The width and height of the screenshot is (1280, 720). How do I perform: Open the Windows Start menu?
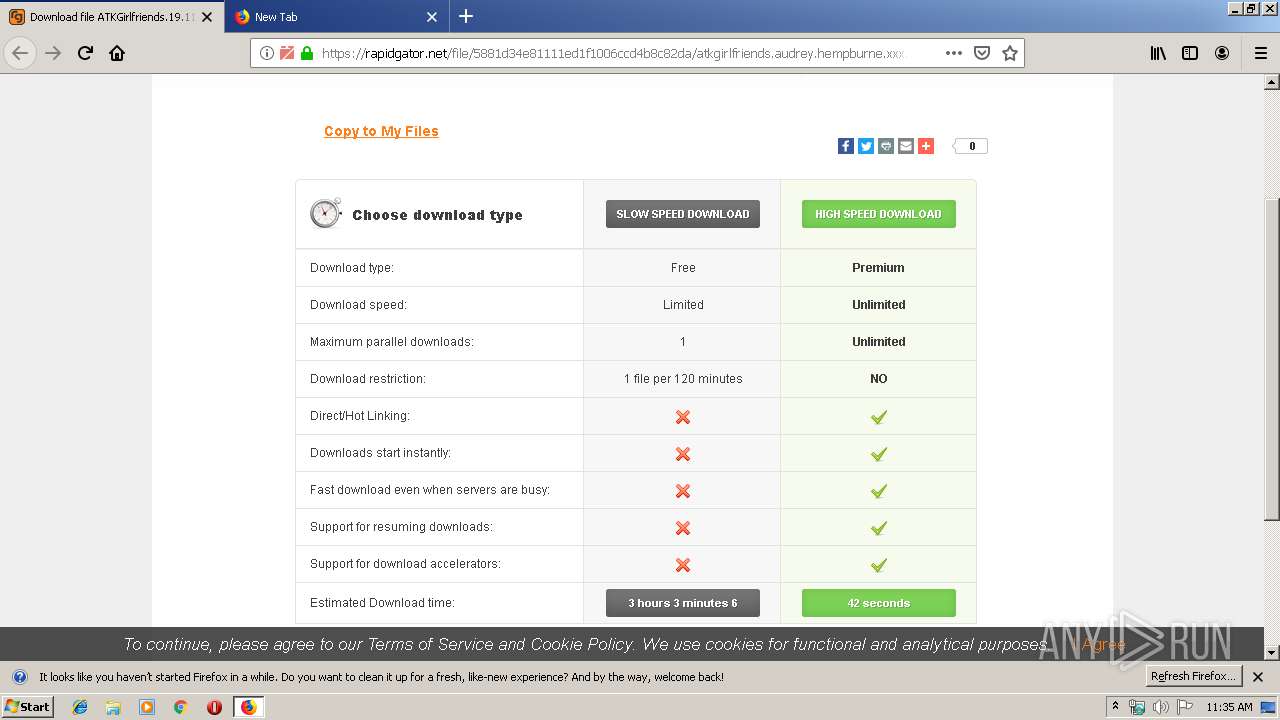(x=27, y=707)
